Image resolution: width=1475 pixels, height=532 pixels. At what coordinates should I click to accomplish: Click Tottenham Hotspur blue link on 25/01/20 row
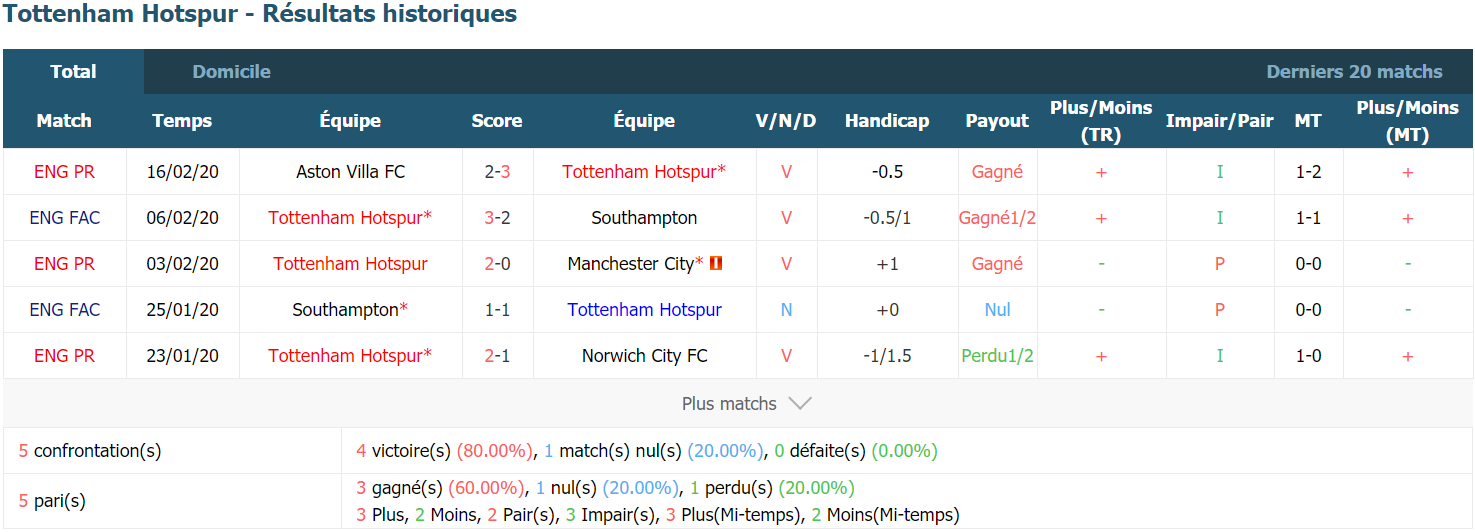point(644,310)
